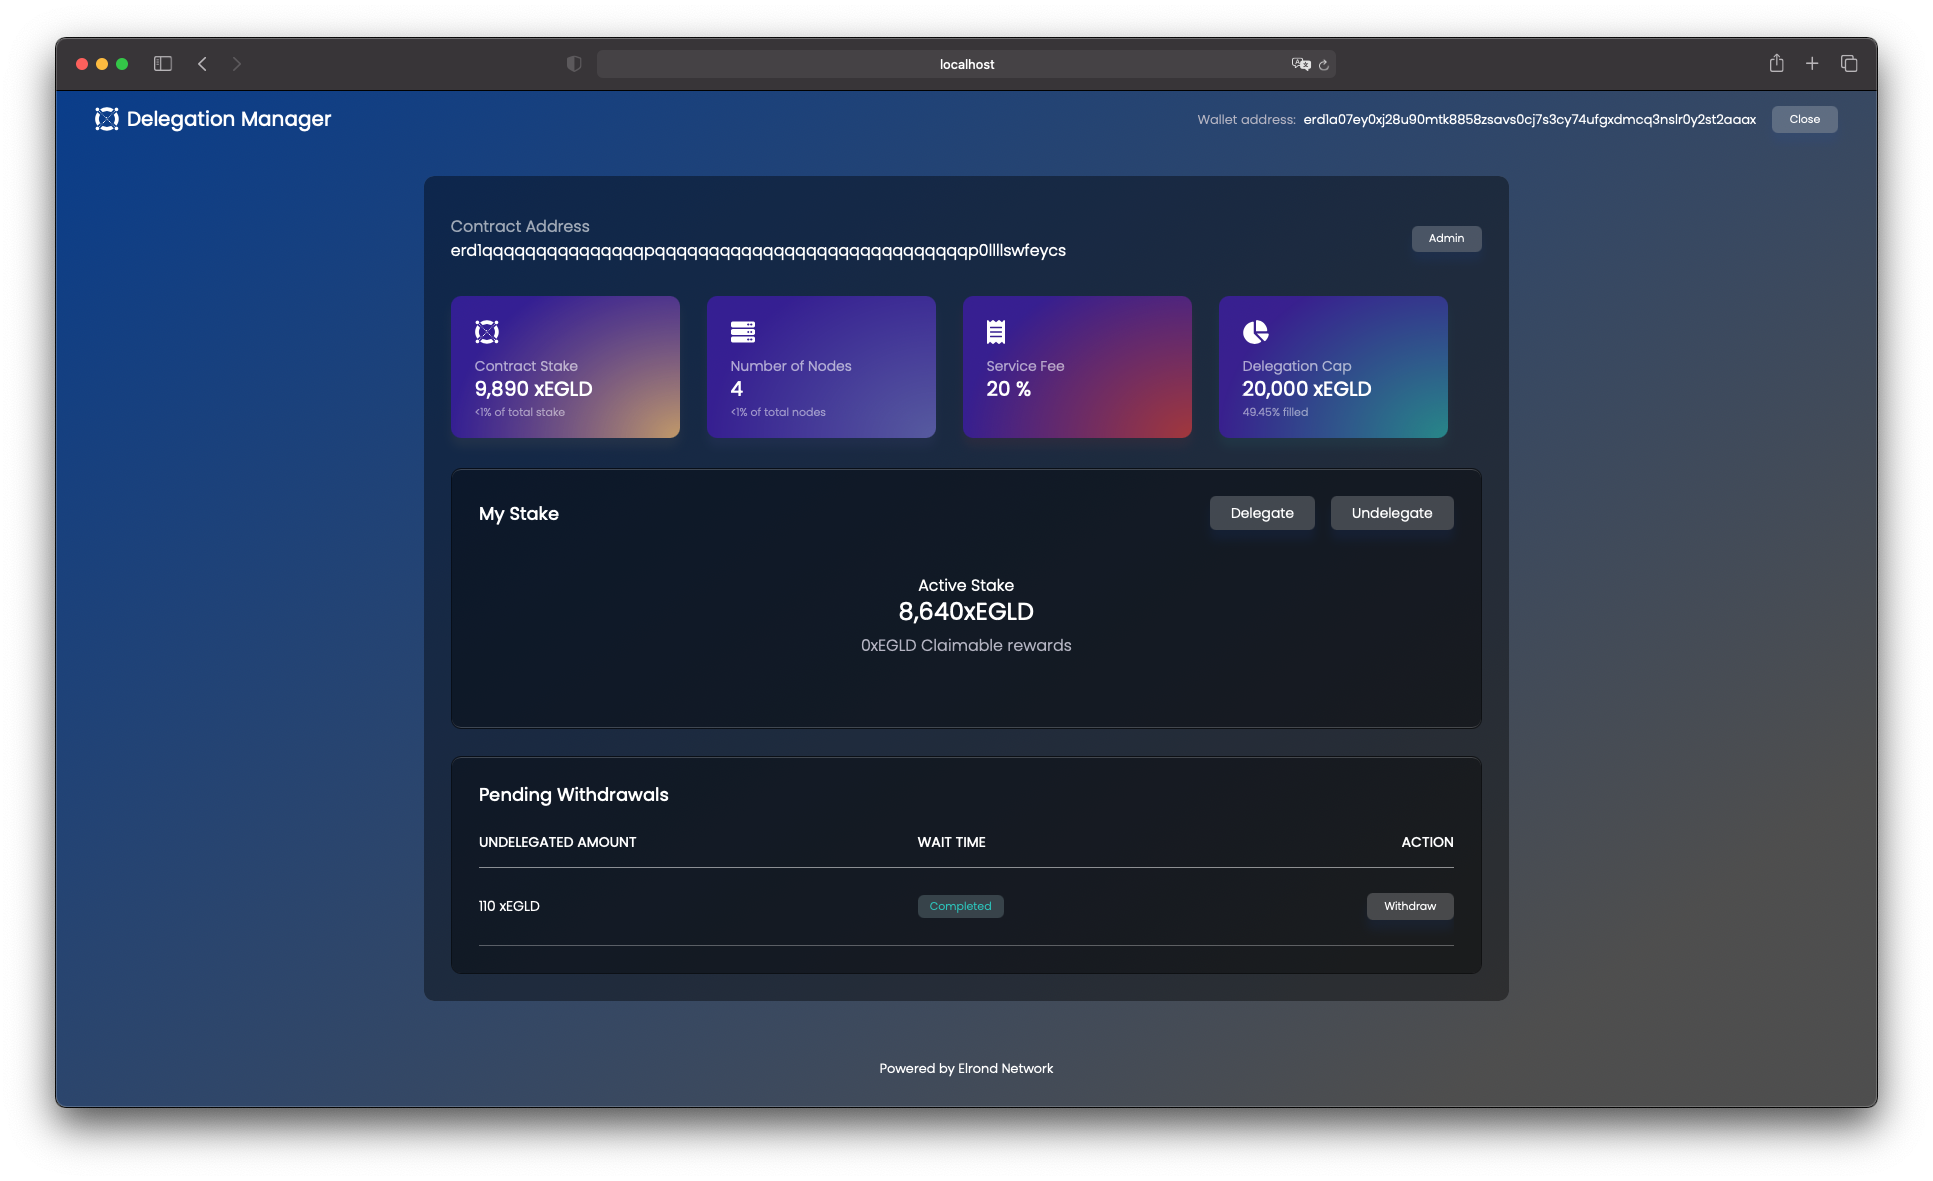Click the translate icon in address bar
Viewport: 1933px width, 1181px height.
click(1300, 64)
